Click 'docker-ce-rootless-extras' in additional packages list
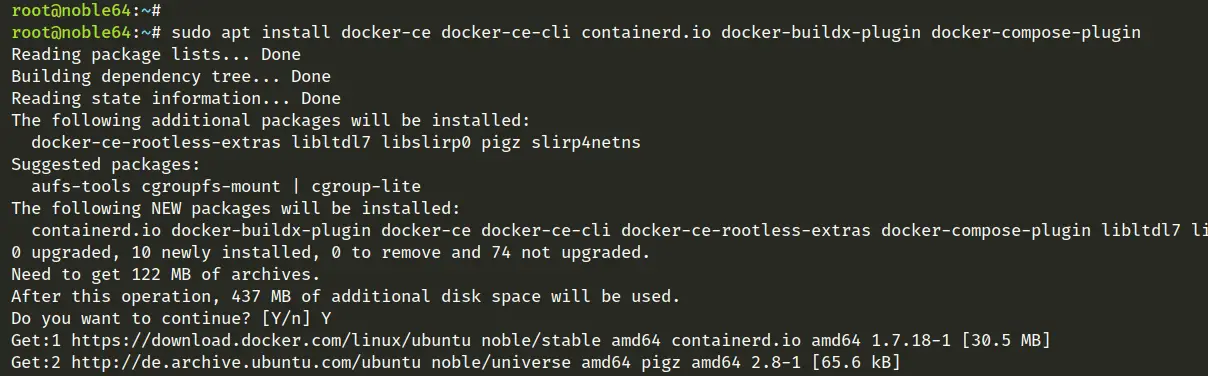1208x376 pixels. pos(156,143)
